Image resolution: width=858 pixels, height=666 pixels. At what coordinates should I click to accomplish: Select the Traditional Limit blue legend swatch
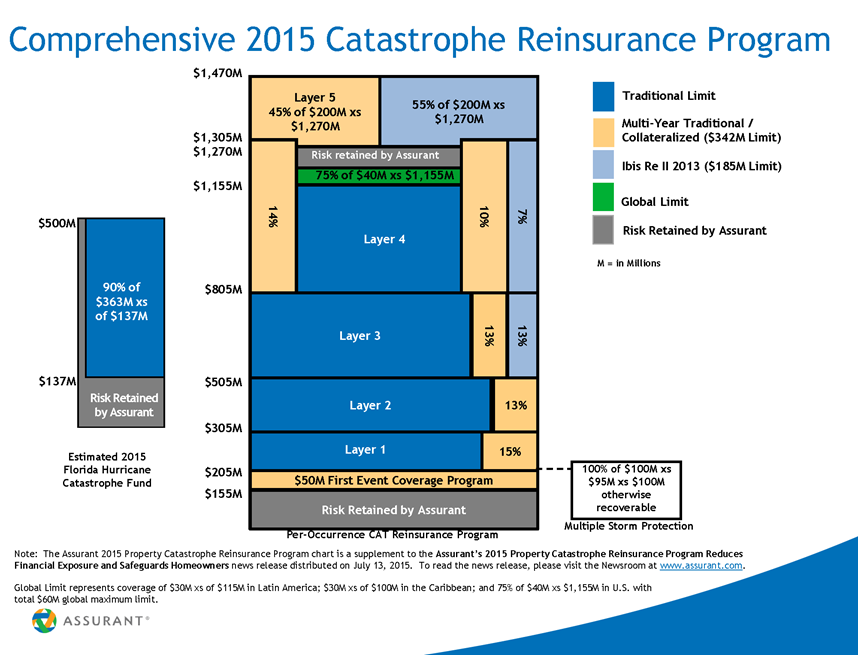(601, 95)
